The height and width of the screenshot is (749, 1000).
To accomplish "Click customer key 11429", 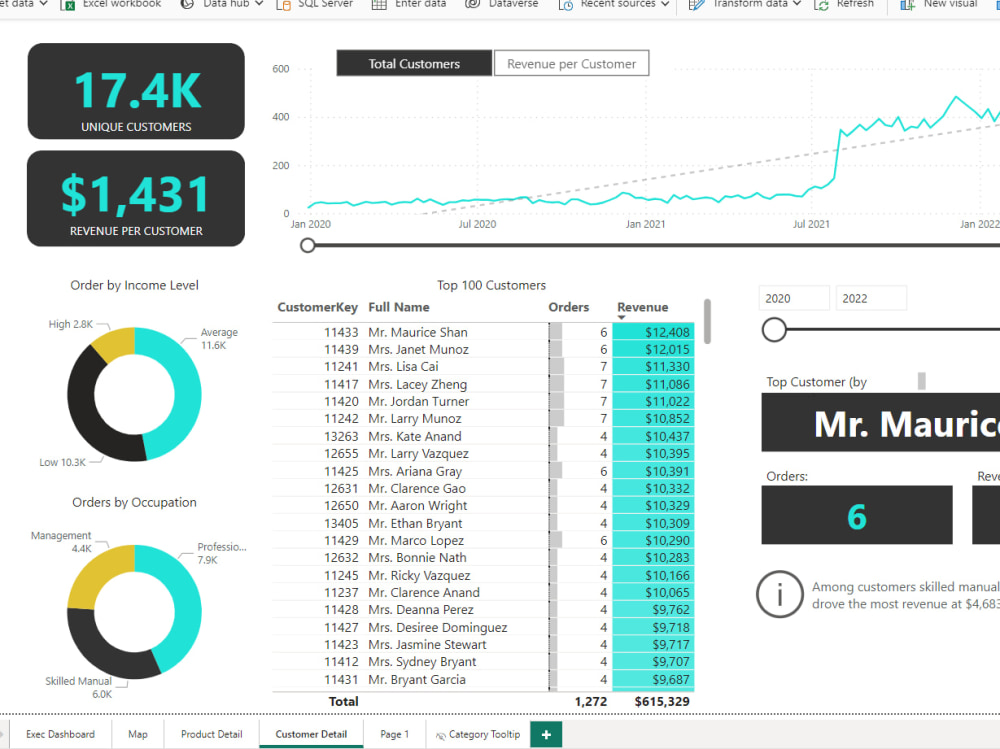I will pos(341,541).
